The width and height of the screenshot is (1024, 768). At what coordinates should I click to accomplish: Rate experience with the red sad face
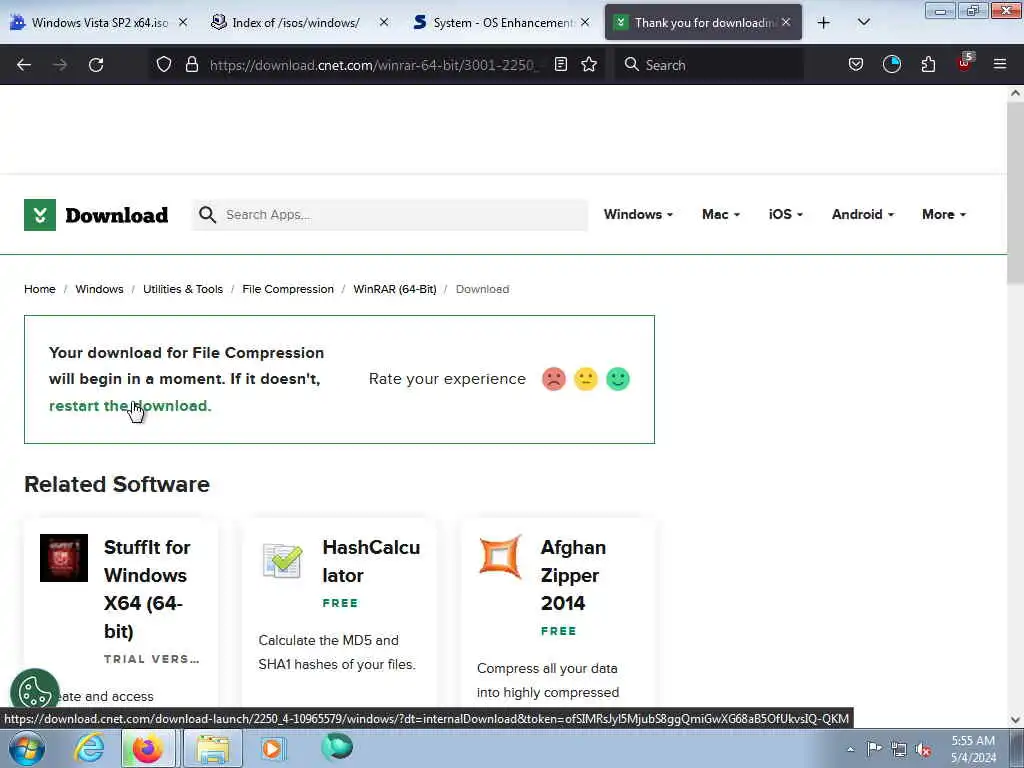pyautogui.click(x=553, y=379)
